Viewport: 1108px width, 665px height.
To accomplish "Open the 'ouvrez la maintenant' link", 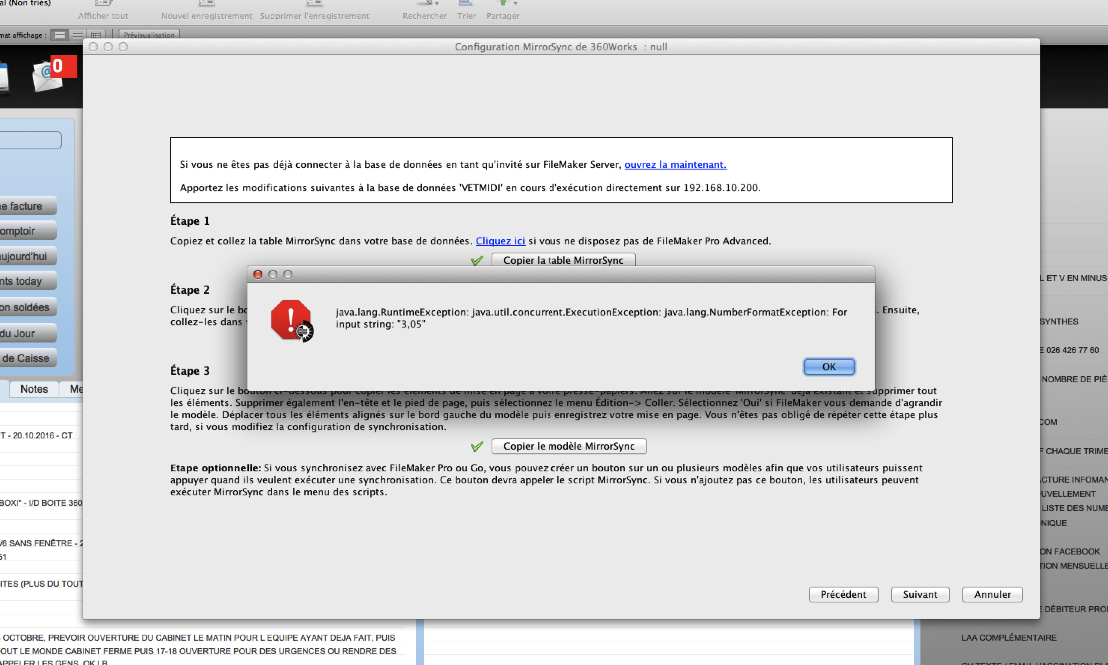I will (675, 165).
